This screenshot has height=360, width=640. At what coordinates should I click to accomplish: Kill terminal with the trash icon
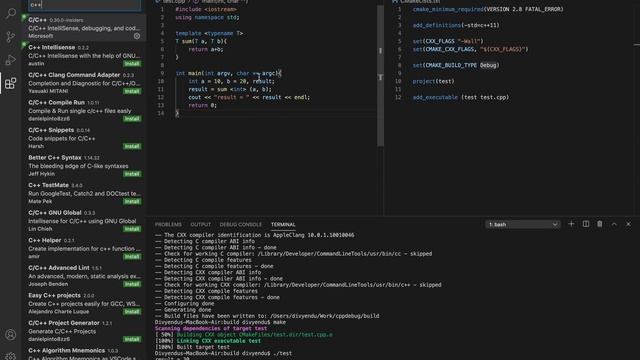(600, 224)
